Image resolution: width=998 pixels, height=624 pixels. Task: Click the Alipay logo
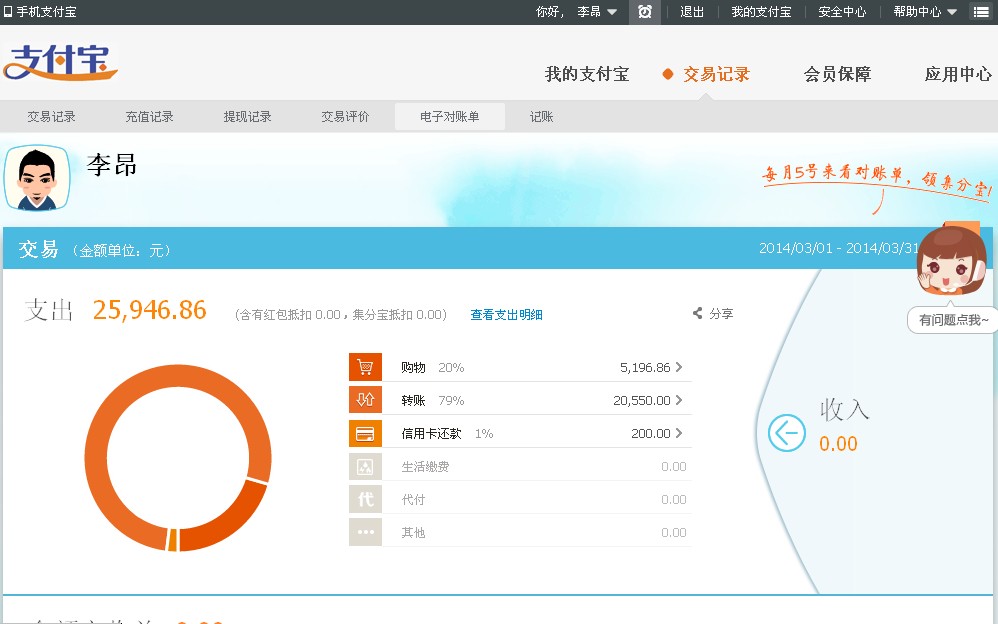(60, 63)
